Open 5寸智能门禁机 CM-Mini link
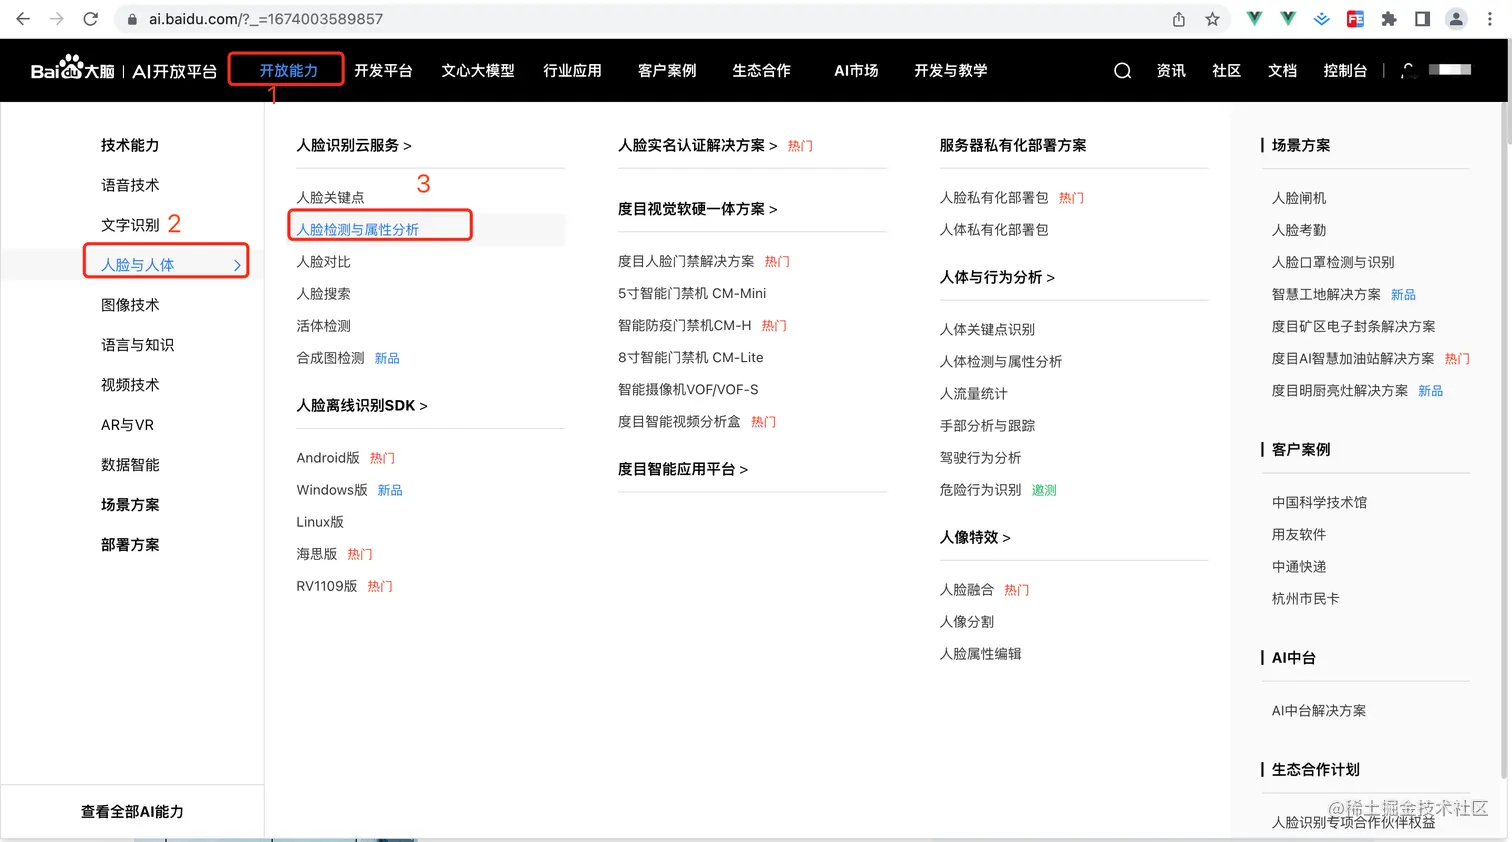Image resolution: width=1512 pixels, height=842 pixels. [692, 293]
